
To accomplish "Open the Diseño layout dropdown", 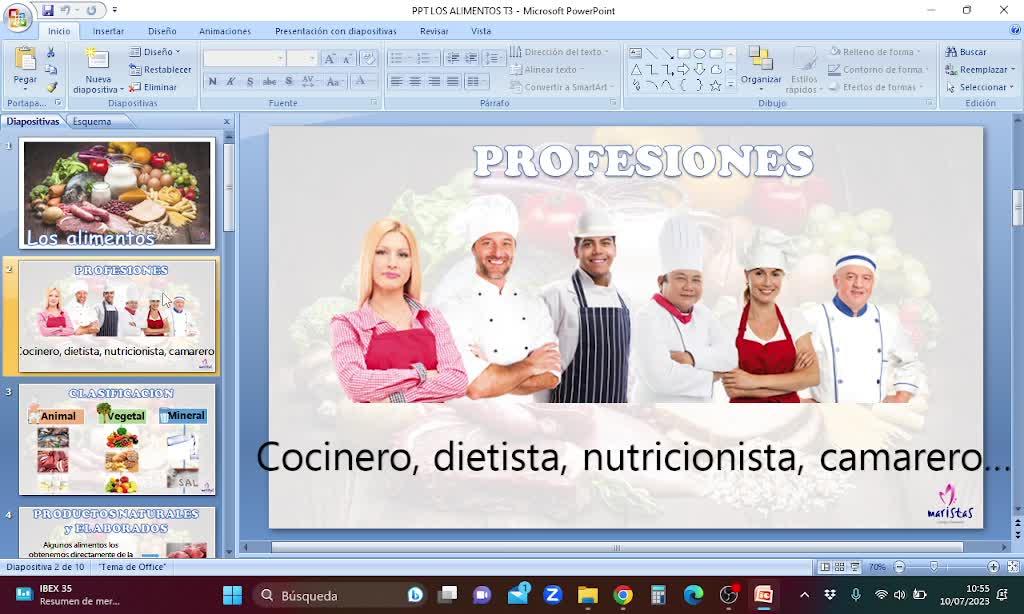I will pyautogui.click(x=155, y=52).
